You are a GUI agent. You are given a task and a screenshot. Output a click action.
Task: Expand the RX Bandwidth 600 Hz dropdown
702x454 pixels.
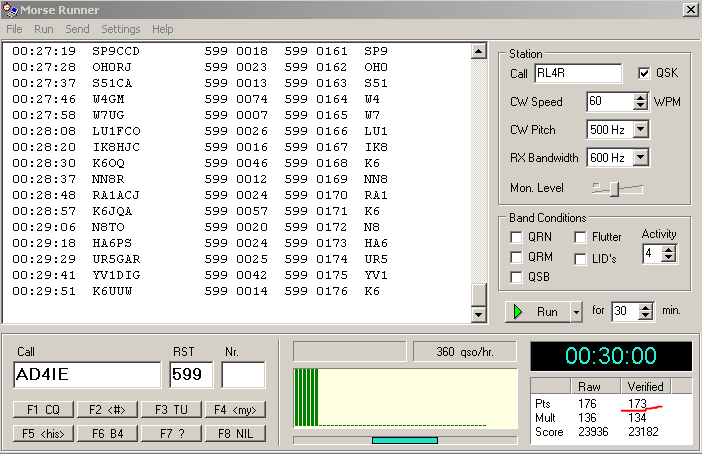(641, 157)
